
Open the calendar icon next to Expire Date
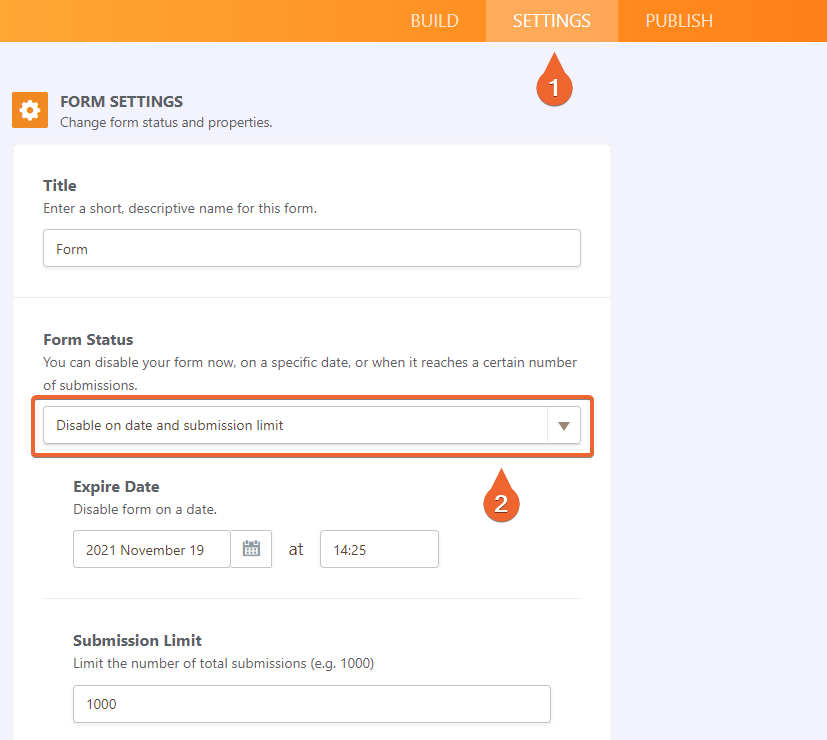[x=250, y=548]
